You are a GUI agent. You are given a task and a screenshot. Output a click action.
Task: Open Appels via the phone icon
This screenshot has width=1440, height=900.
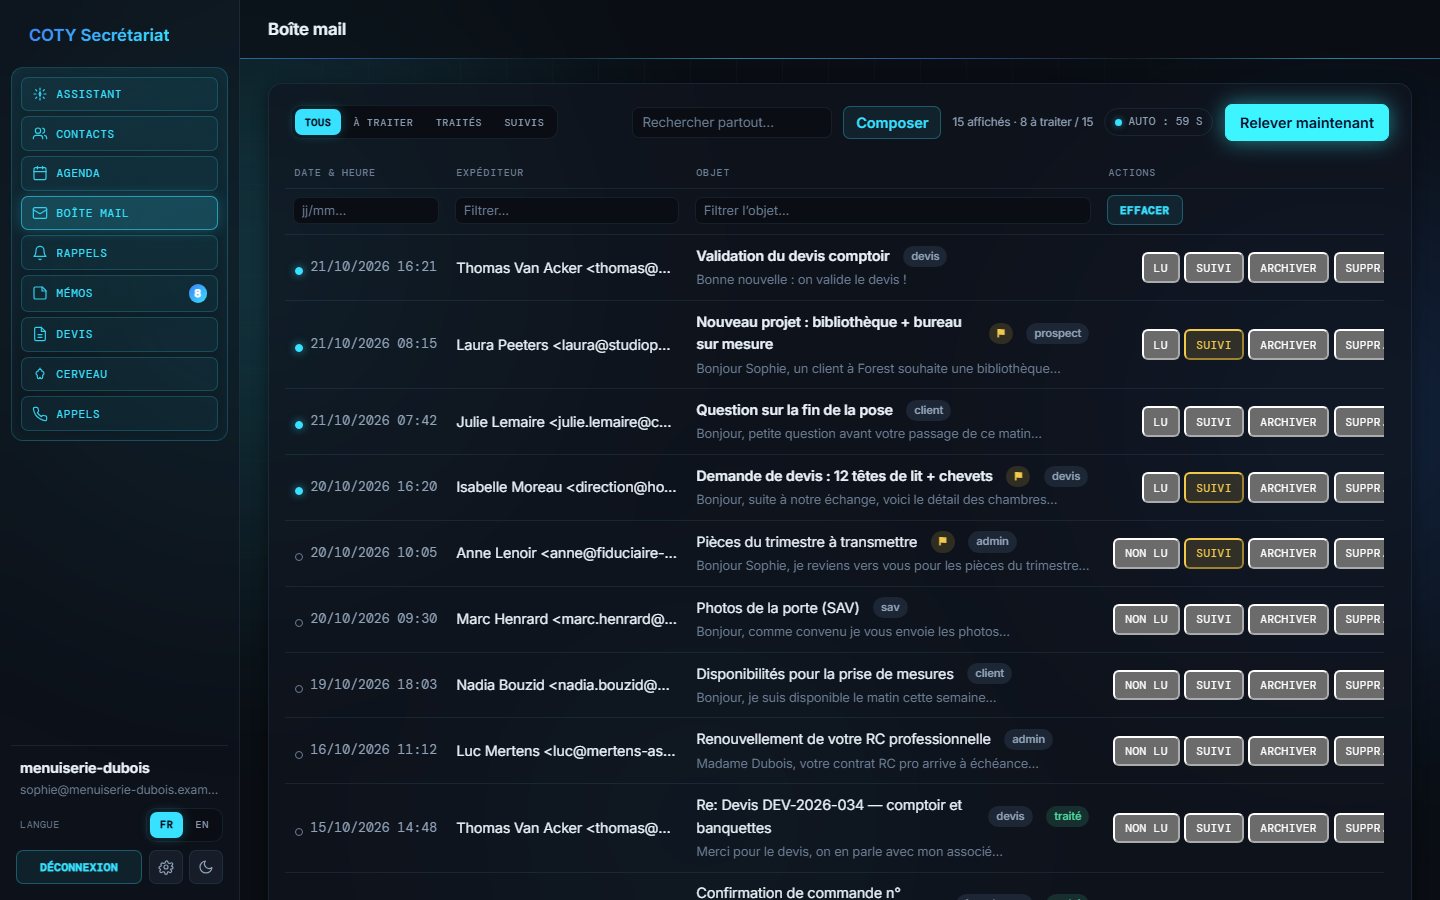(x=40, y=414)
